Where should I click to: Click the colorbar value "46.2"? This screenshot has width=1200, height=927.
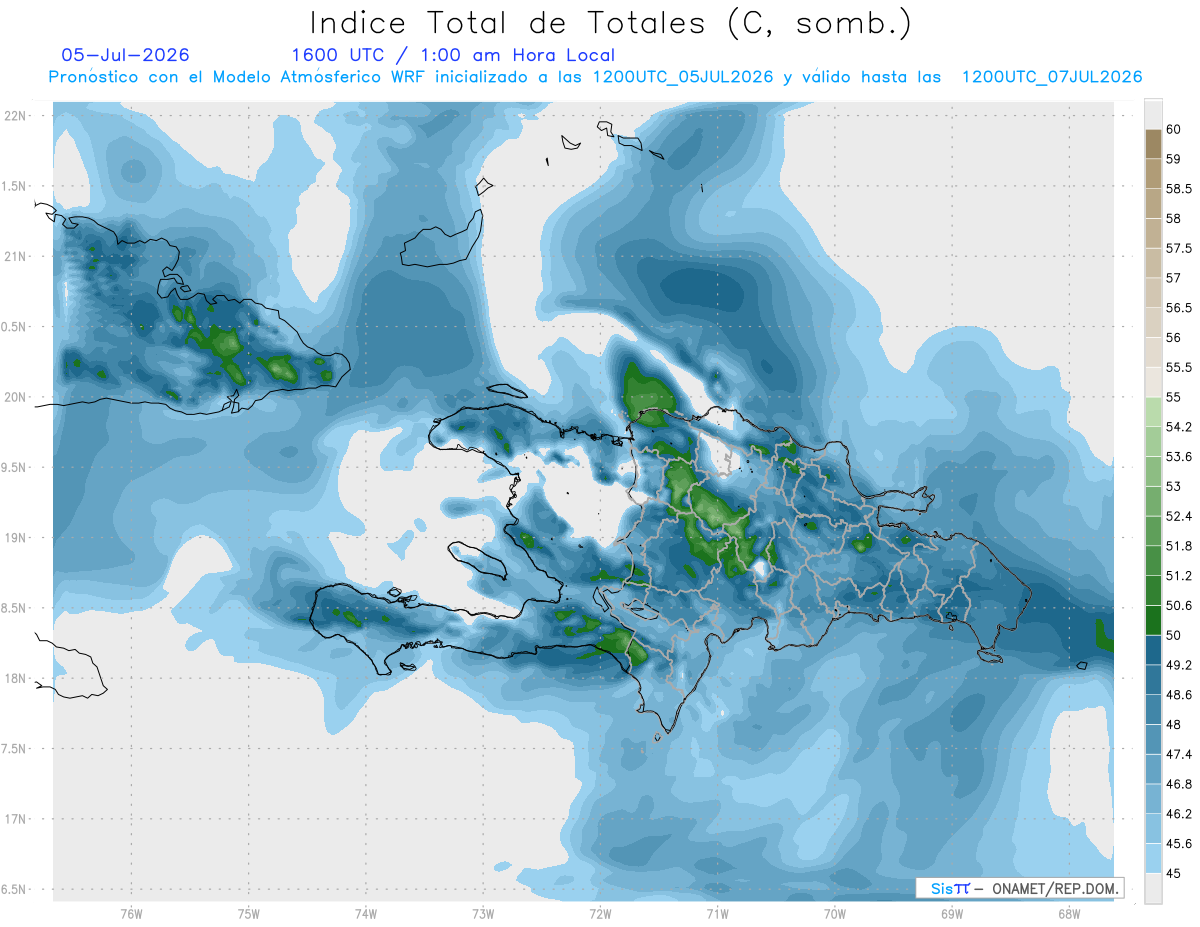[x=1178, y=814]
